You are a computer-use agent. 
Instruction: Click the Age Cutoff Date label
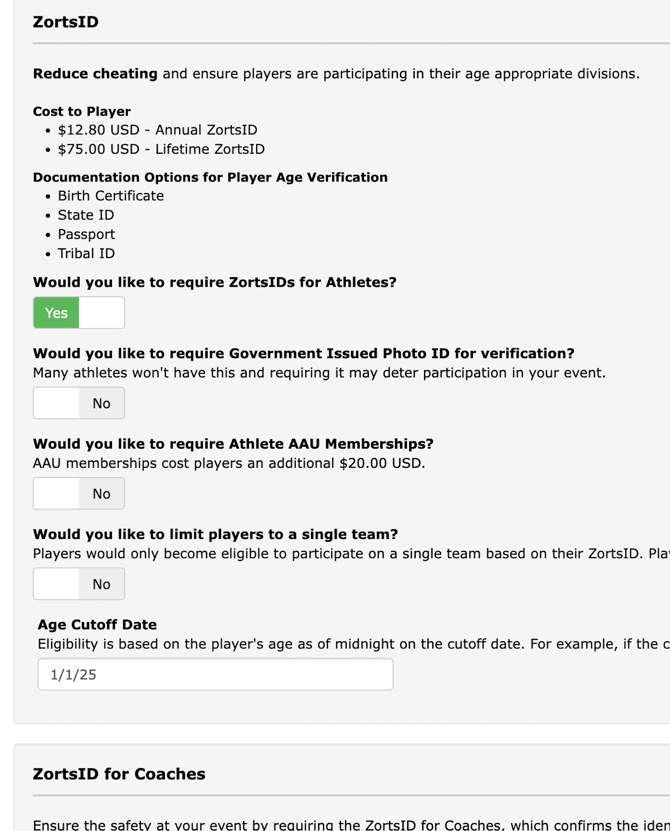[x=97, y=625]
